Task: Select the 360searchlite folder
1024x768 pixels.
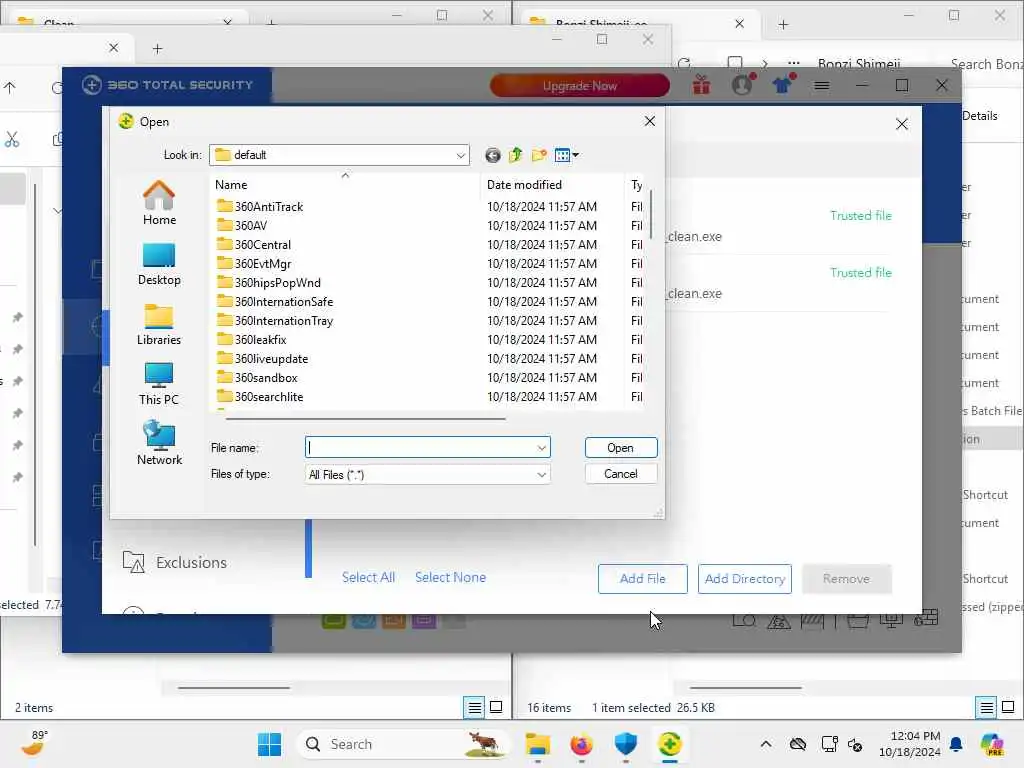Action: coord(260,396)
